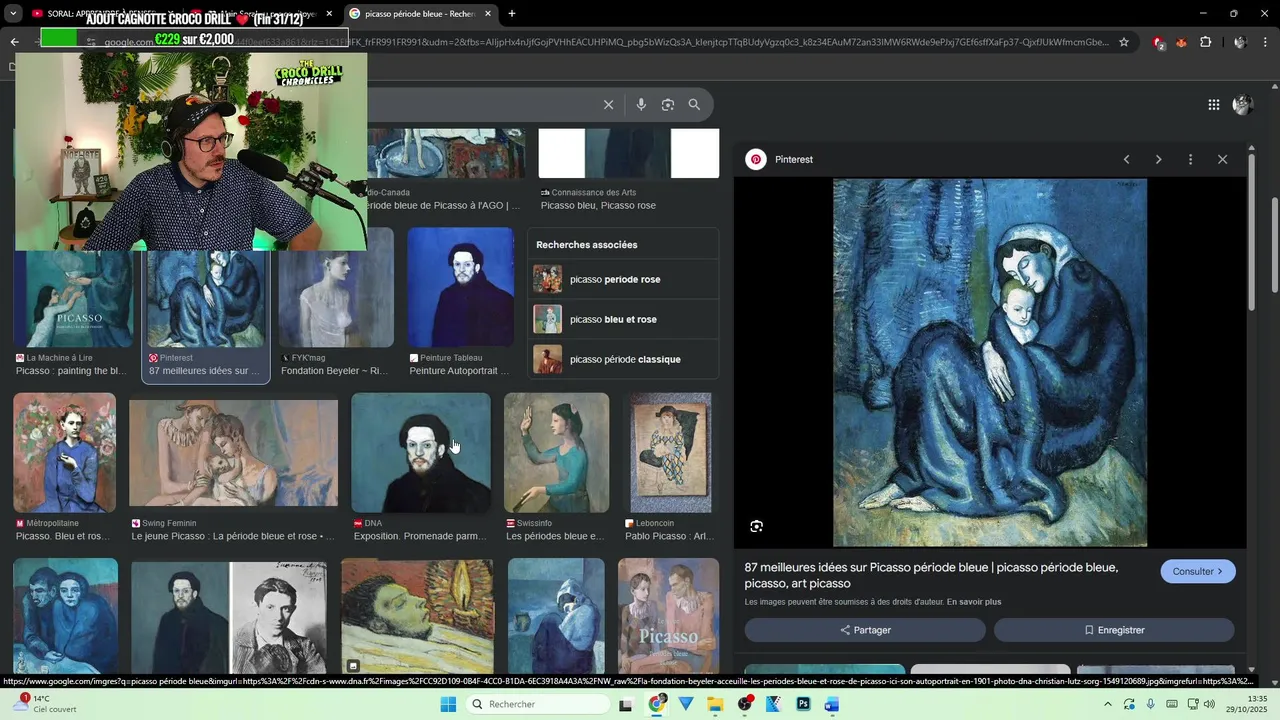Open the Google apps grid

click(1213, 104)
